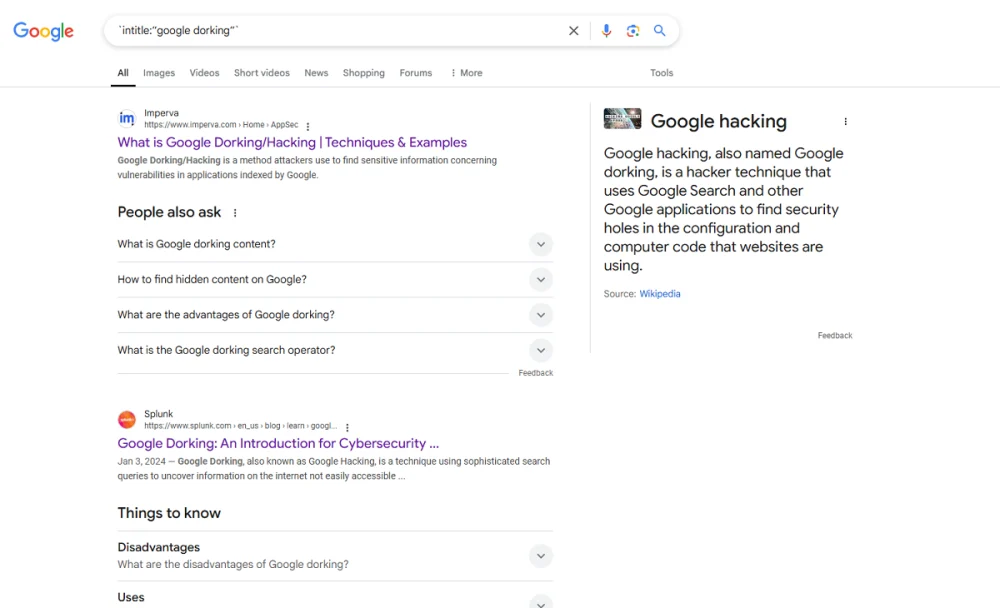Switch to the Images tab
This screenshot has width=1000, height=608.
point(159,73)
